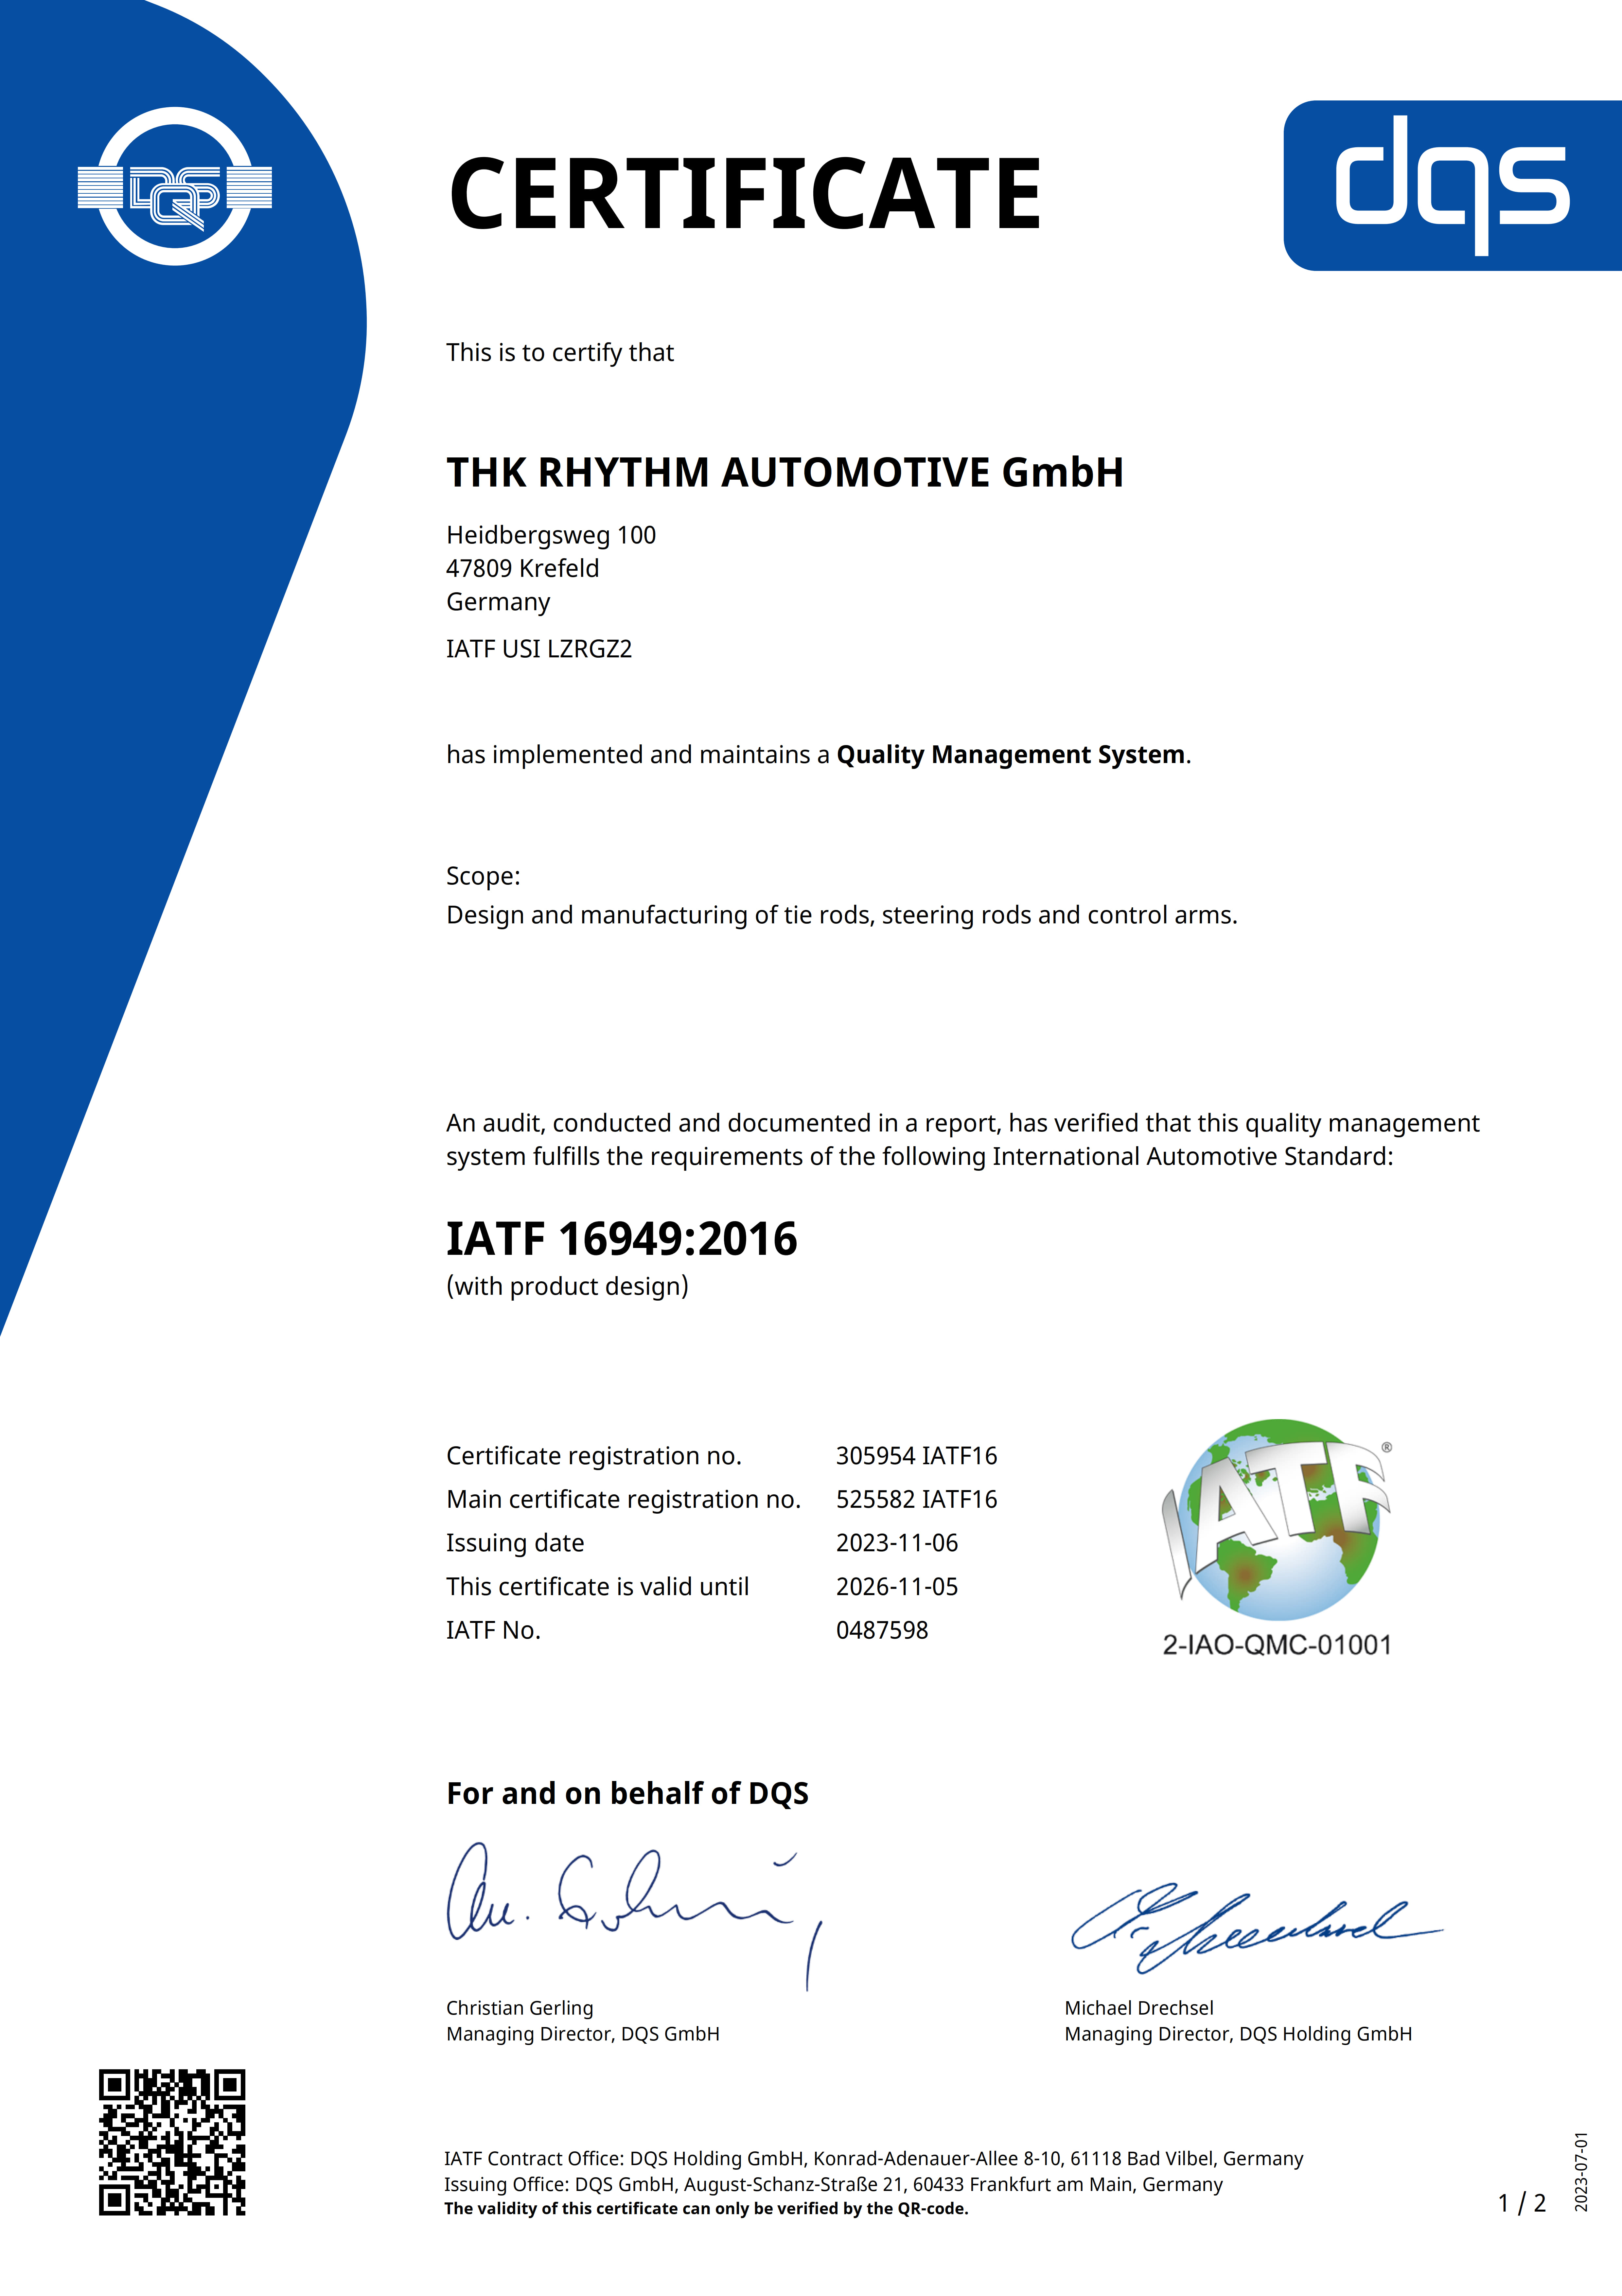
Task: Click the IATF 16949:2016 standard heading
Action: pyautogui.click(x=621, y=1239)
